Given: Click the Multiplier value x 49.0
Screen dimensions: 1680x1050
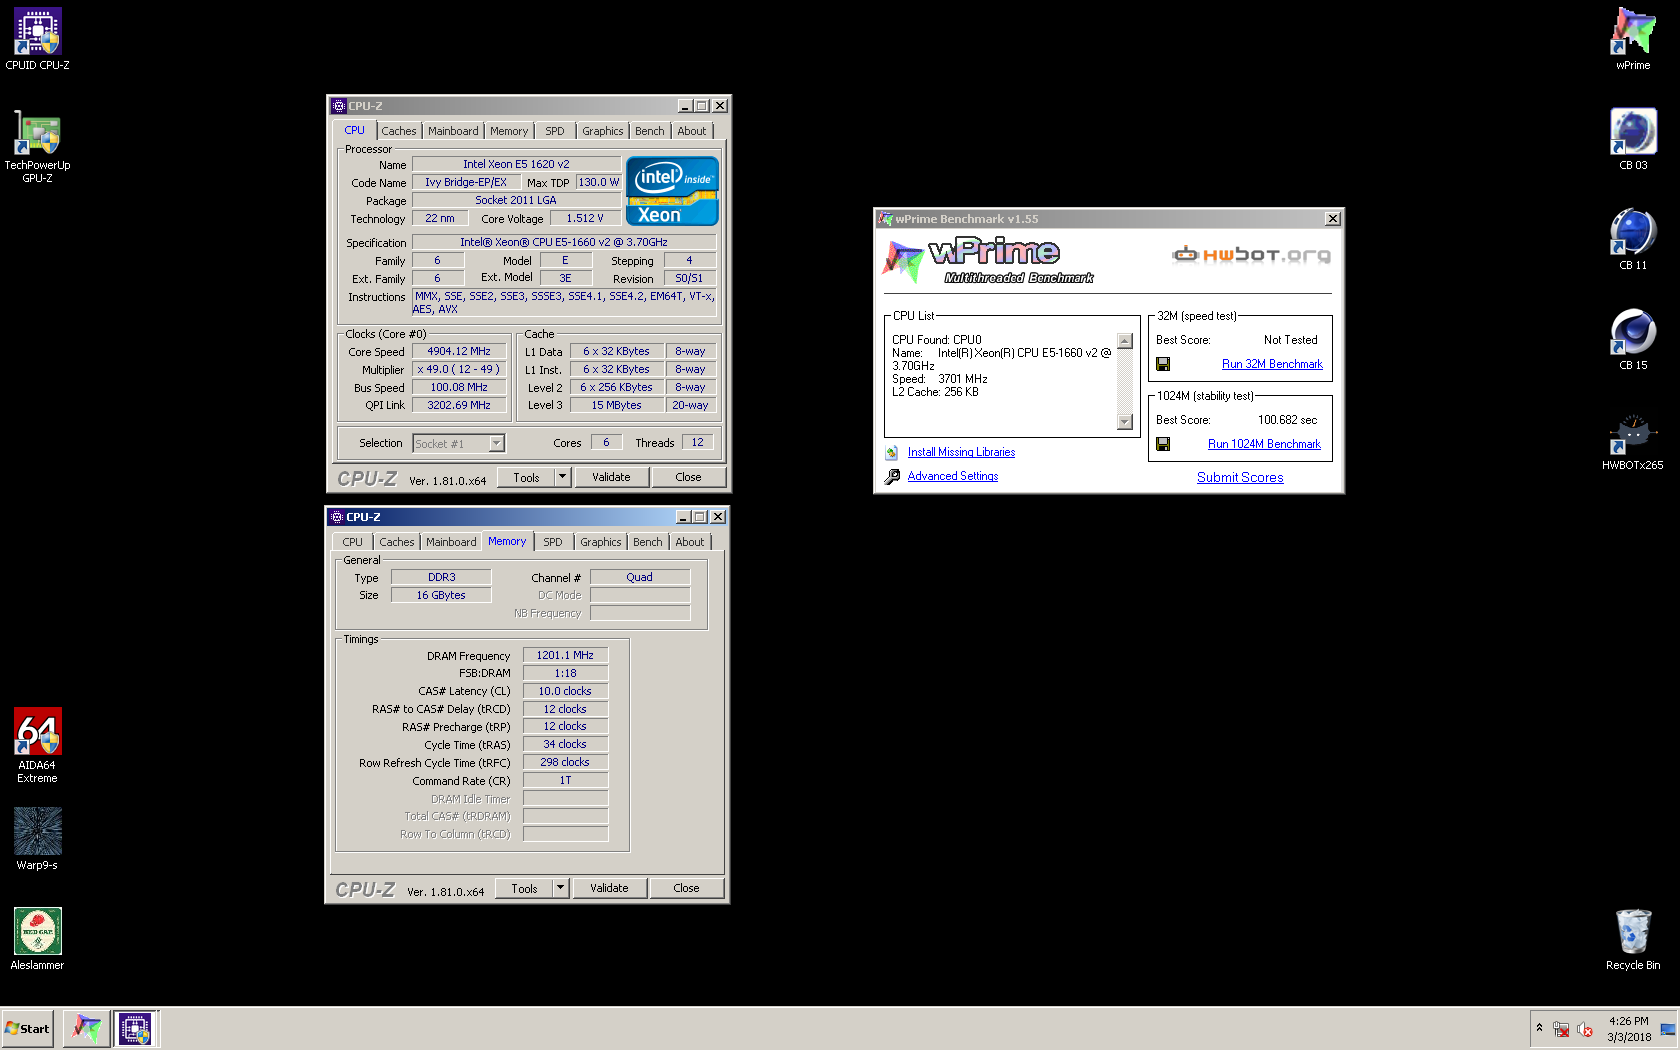Looking at the screenshot, I should tap(459, 369).
